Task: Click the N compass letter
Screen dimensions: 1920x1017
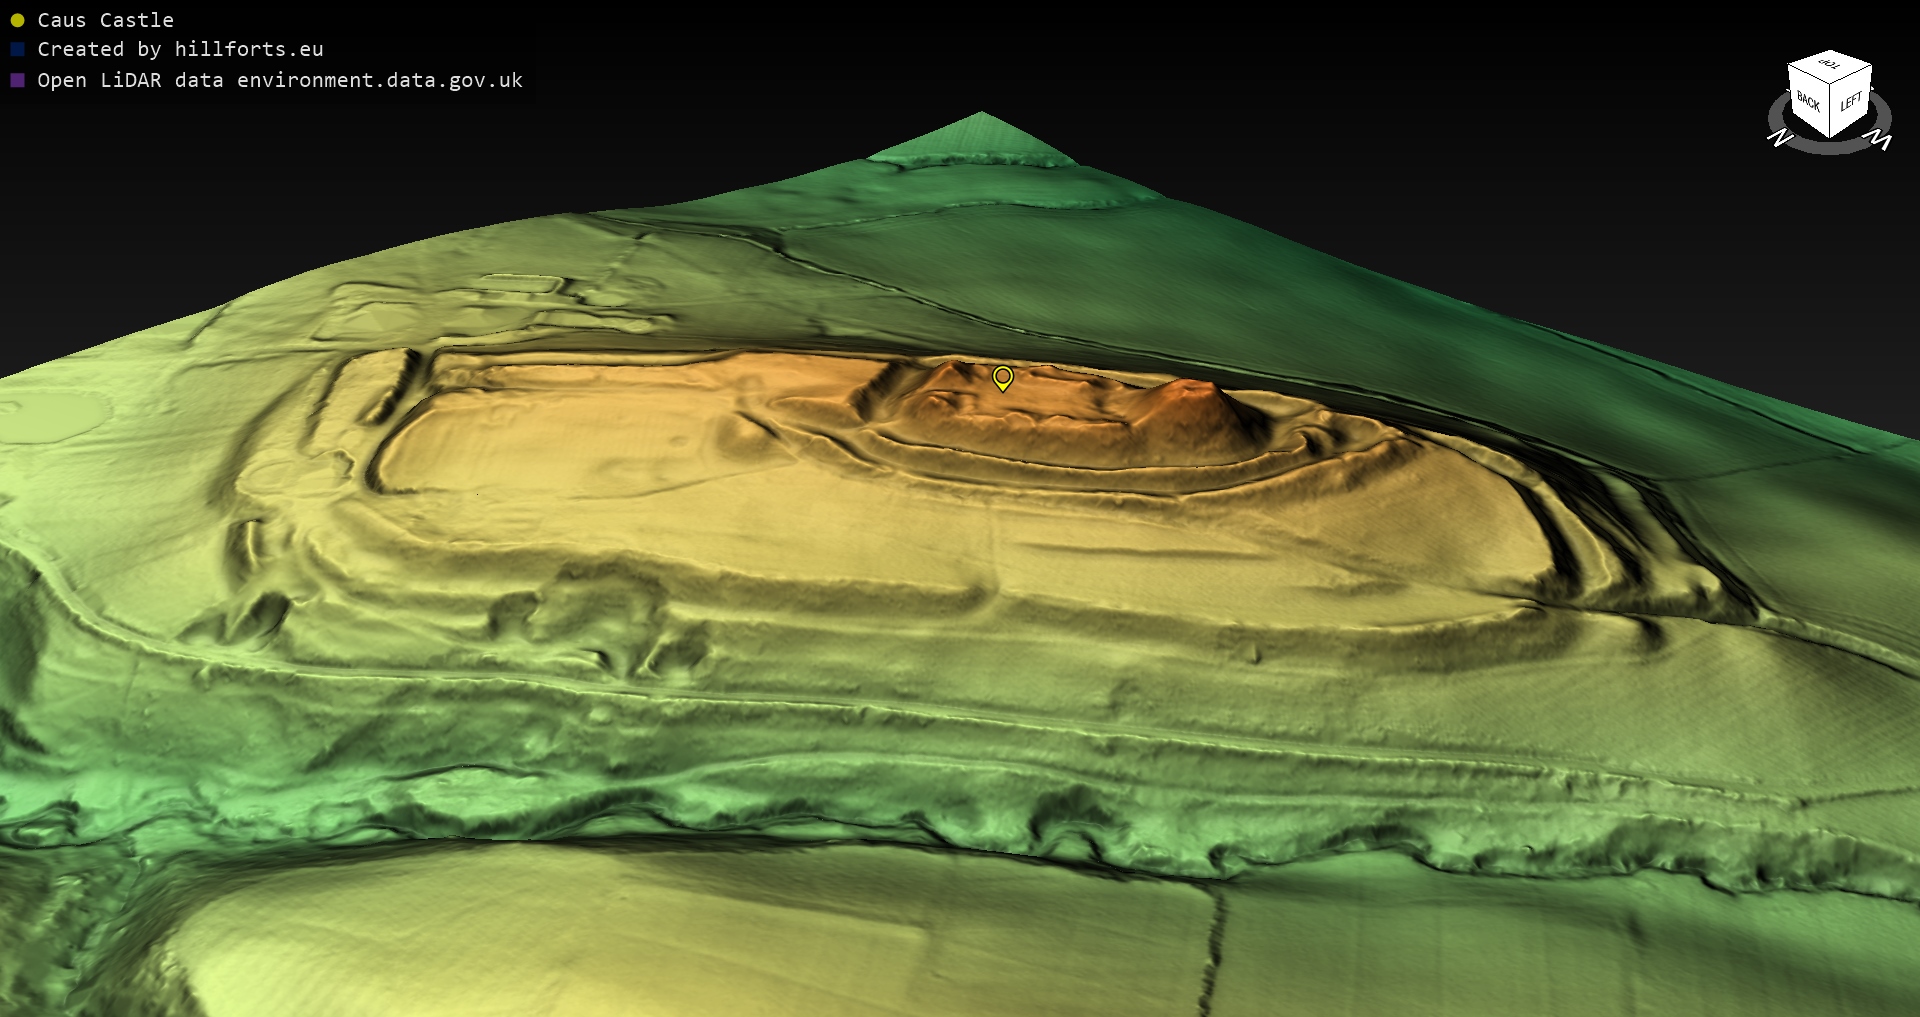Action: 1780,137
